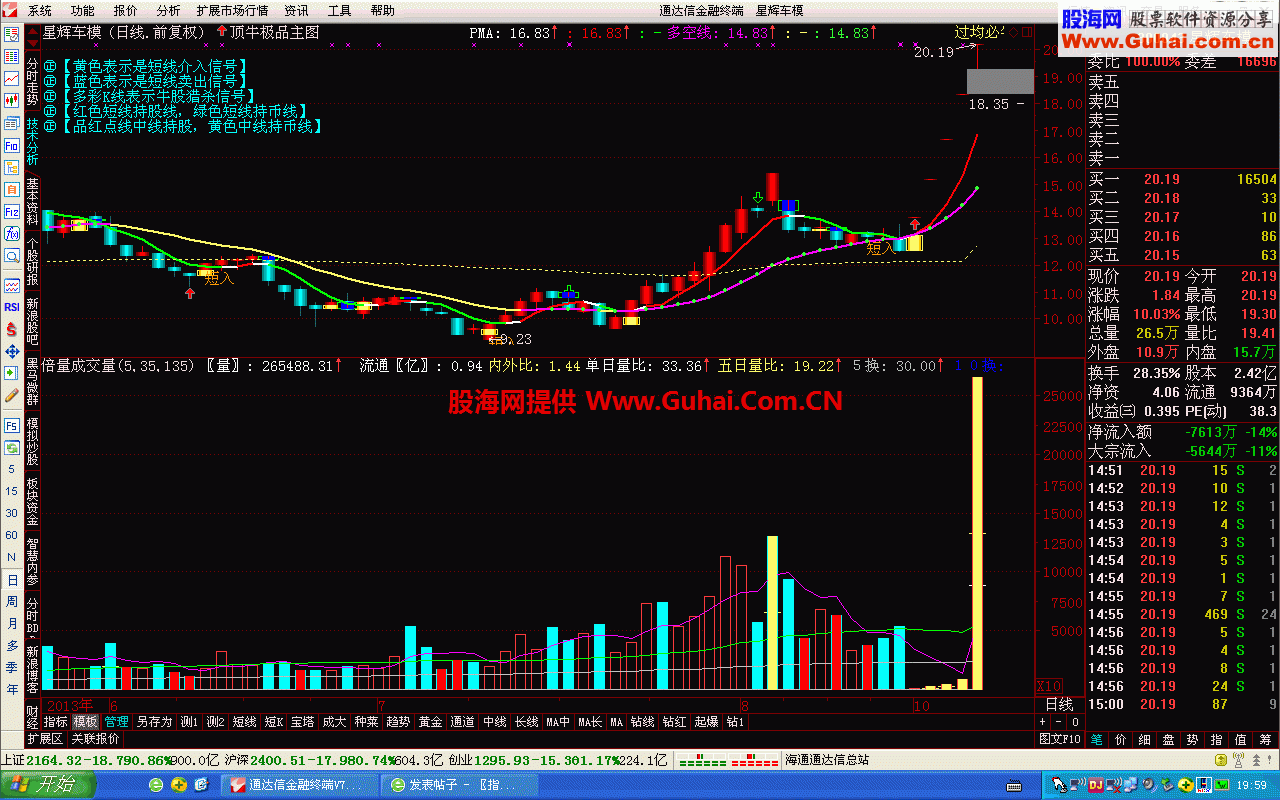Switch to the 基本资料 side tab
The height and width of the screenshot is (800, 1280).
point(32,201)
